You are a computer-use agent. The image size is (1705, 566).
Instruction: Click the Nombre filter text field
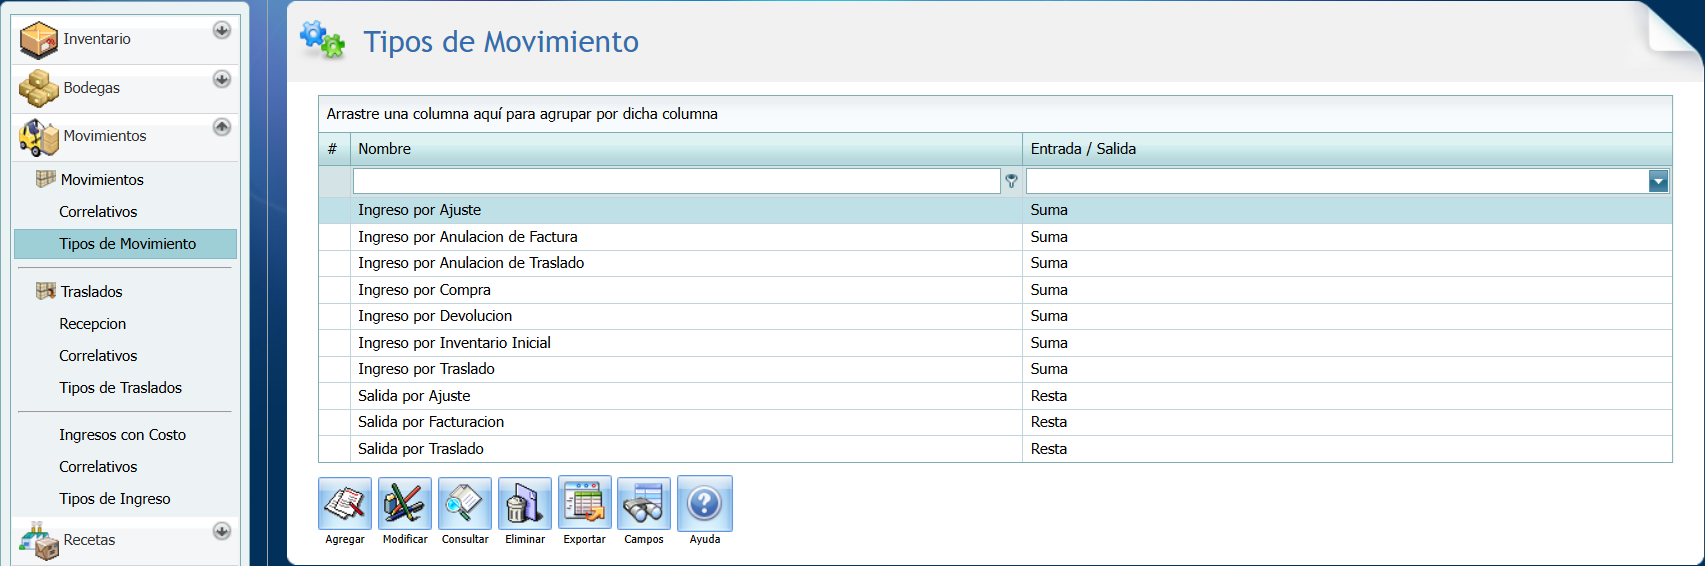[x=676, y=181]
